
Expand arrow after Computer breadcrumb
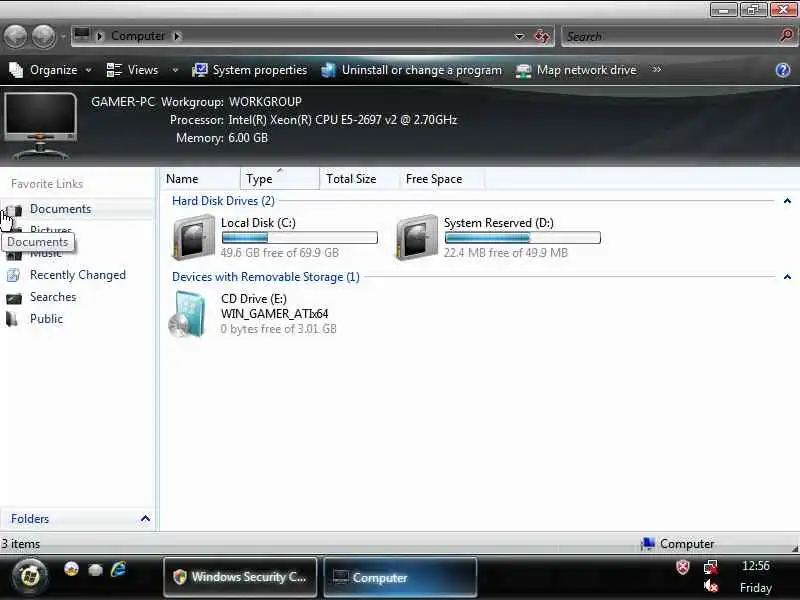(177, 36)
